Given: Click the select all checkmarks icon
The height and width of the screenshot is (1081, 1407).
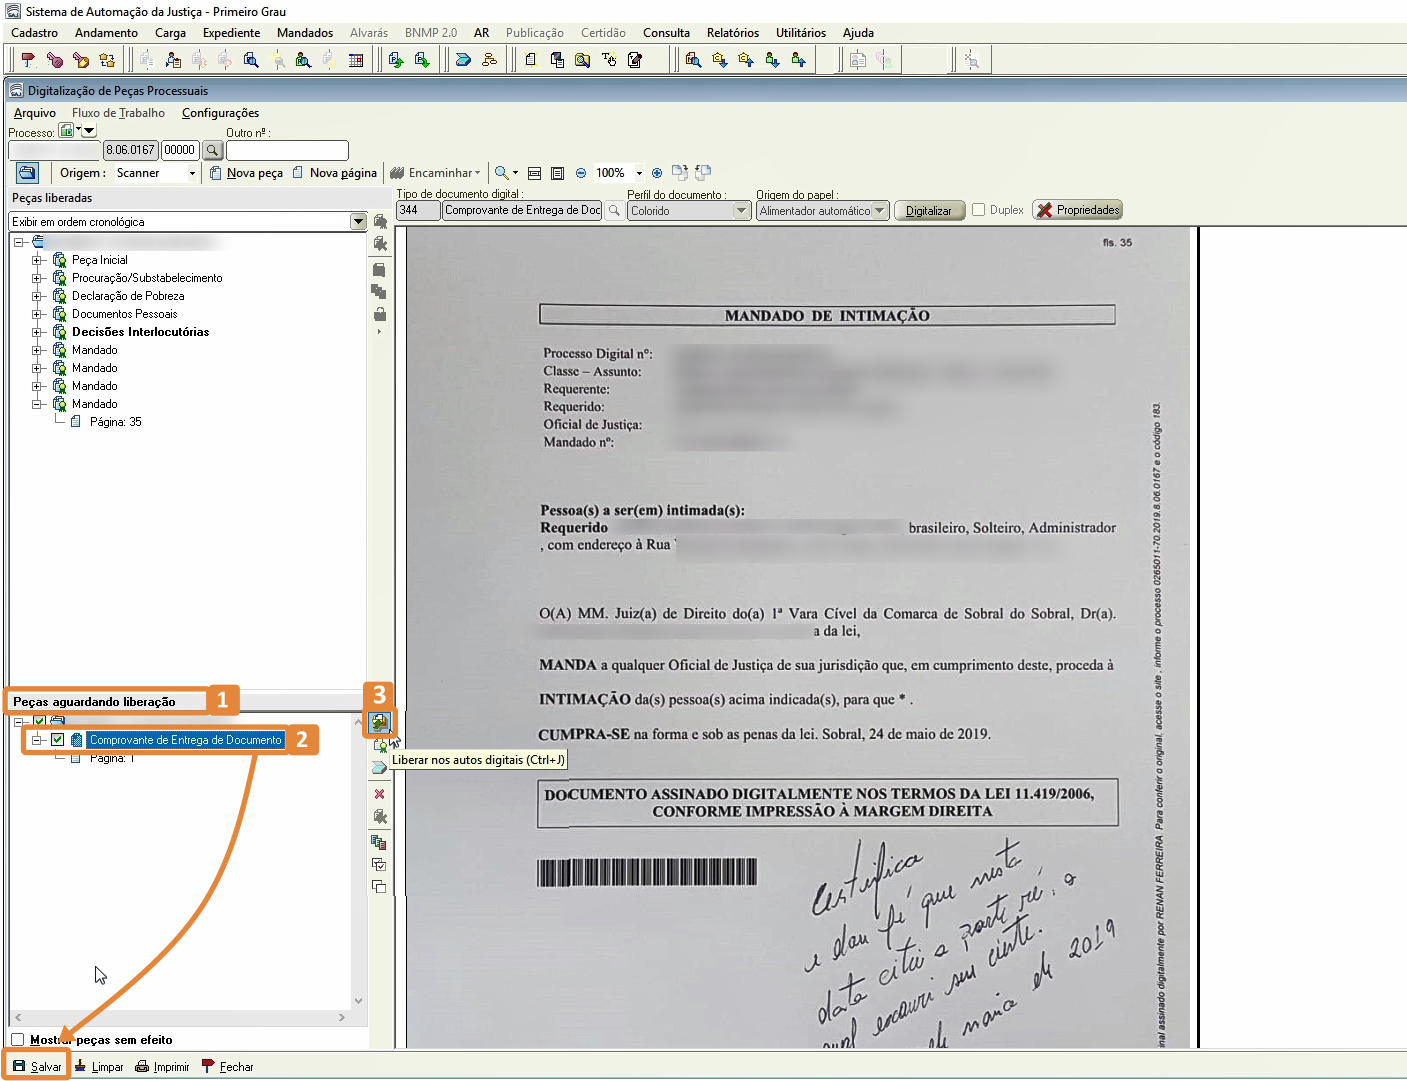Looking at the screenshot, I should [x=379, y=864].
